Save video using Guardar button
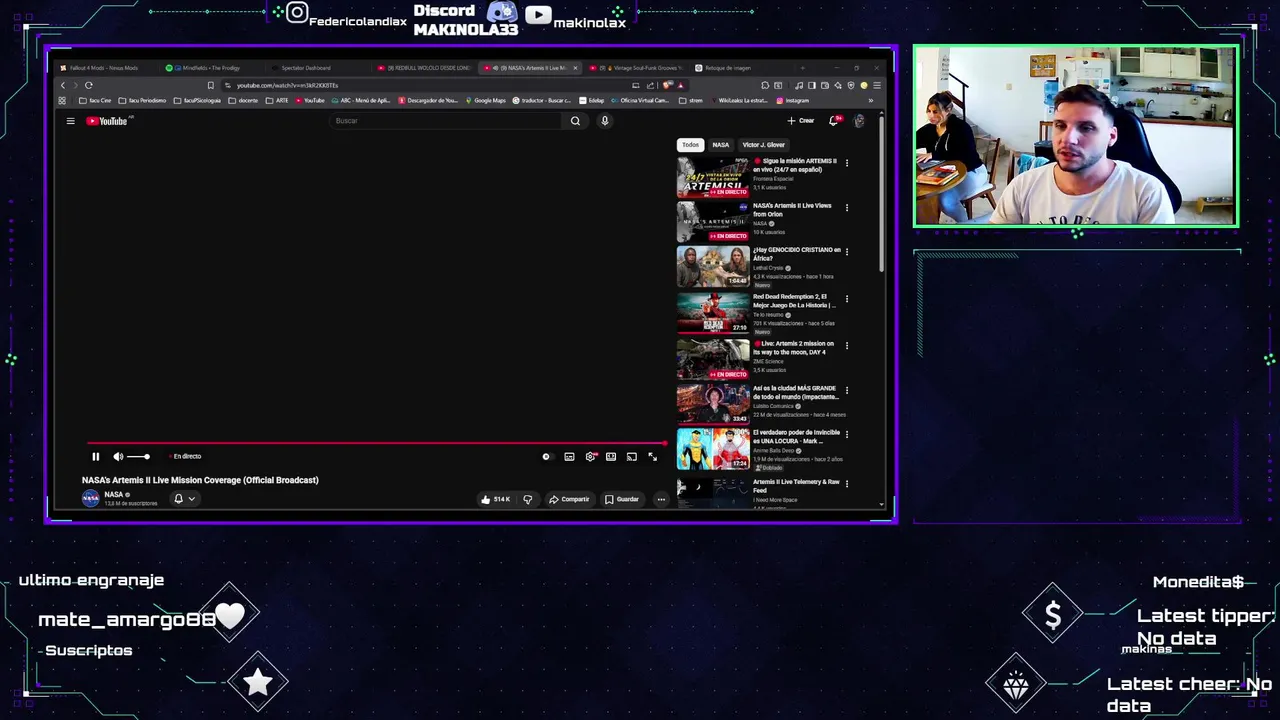 [622, 499]
